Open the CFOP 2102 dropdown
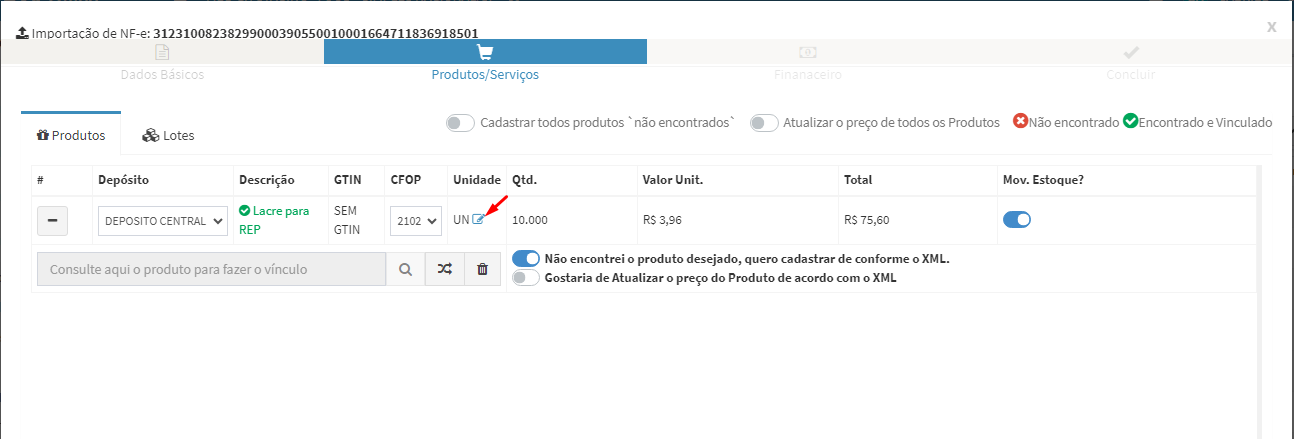The height and width of the screenshot is (439, 1294). click(416, 221)
